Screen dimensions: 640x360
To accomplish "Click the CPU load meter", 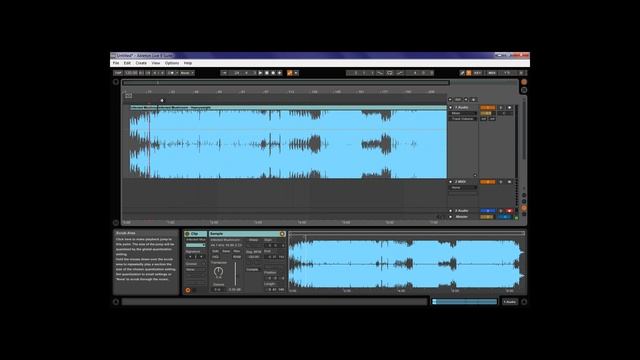I will pos(507,73).
